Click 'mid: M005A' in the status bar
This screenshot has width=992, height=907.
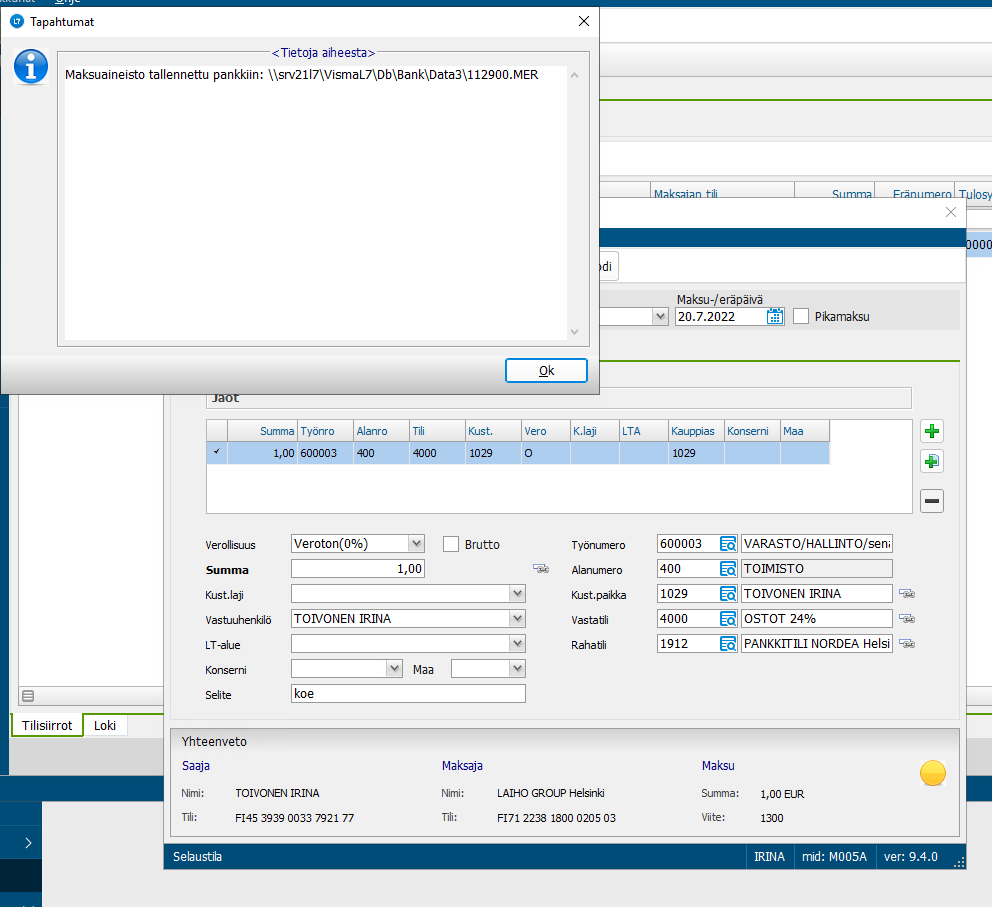[834, 856]
